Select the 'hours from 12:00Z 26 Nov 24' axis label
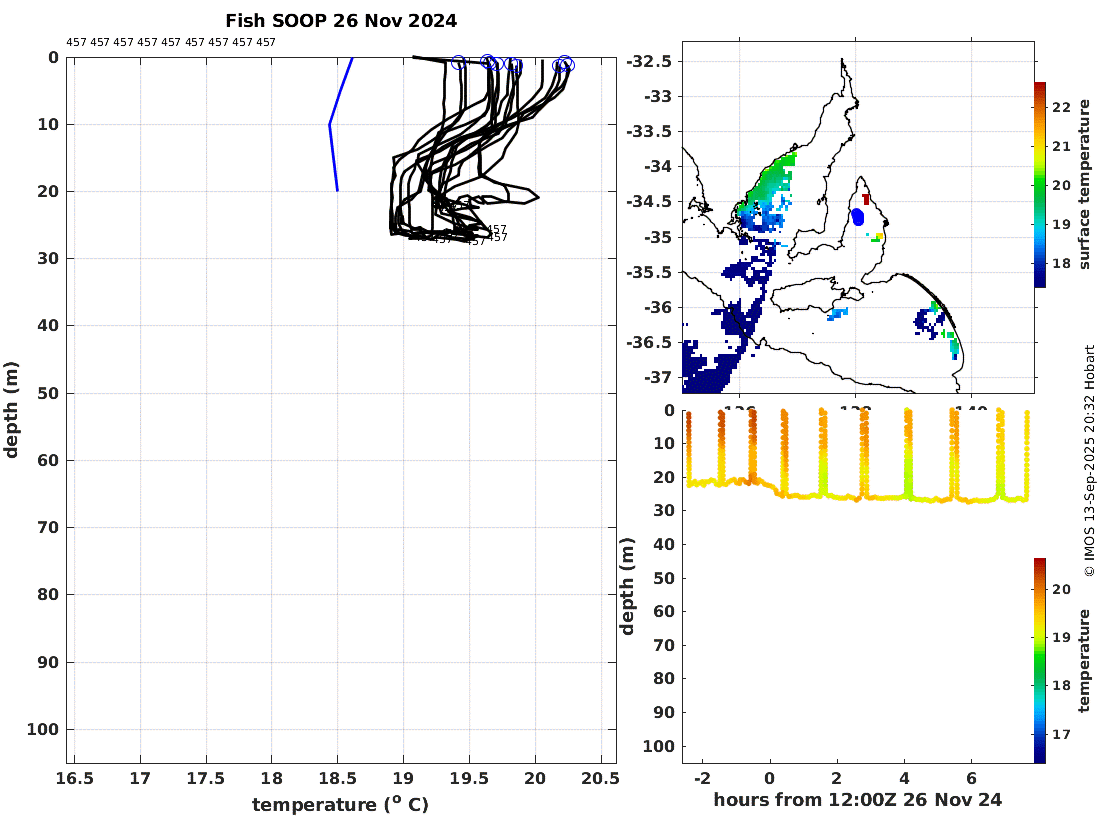 tap(857, 800)
